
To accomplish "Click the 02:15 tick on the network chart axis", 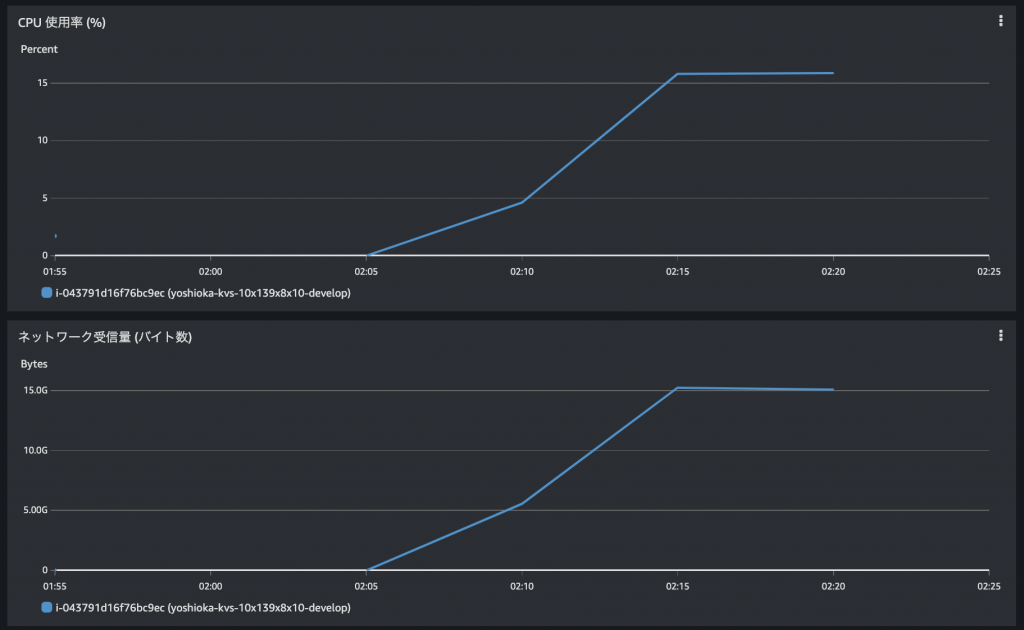I will click(x=677, y=586).
